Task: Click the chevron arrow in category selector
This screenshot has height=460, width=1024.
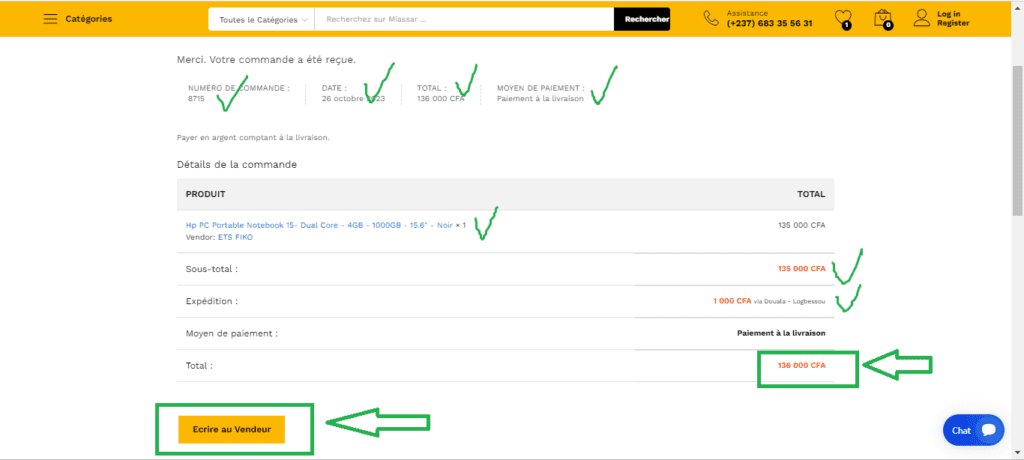Action: 304,20
